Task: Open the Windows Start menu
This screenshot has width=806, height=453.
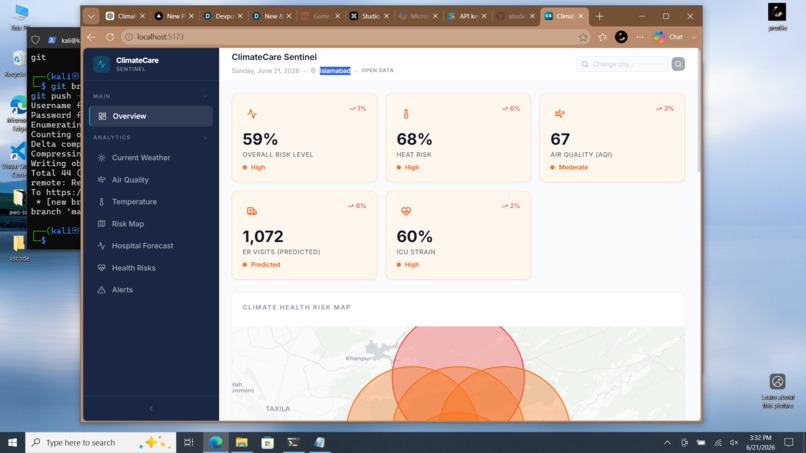Action: [x=12, y=443]
